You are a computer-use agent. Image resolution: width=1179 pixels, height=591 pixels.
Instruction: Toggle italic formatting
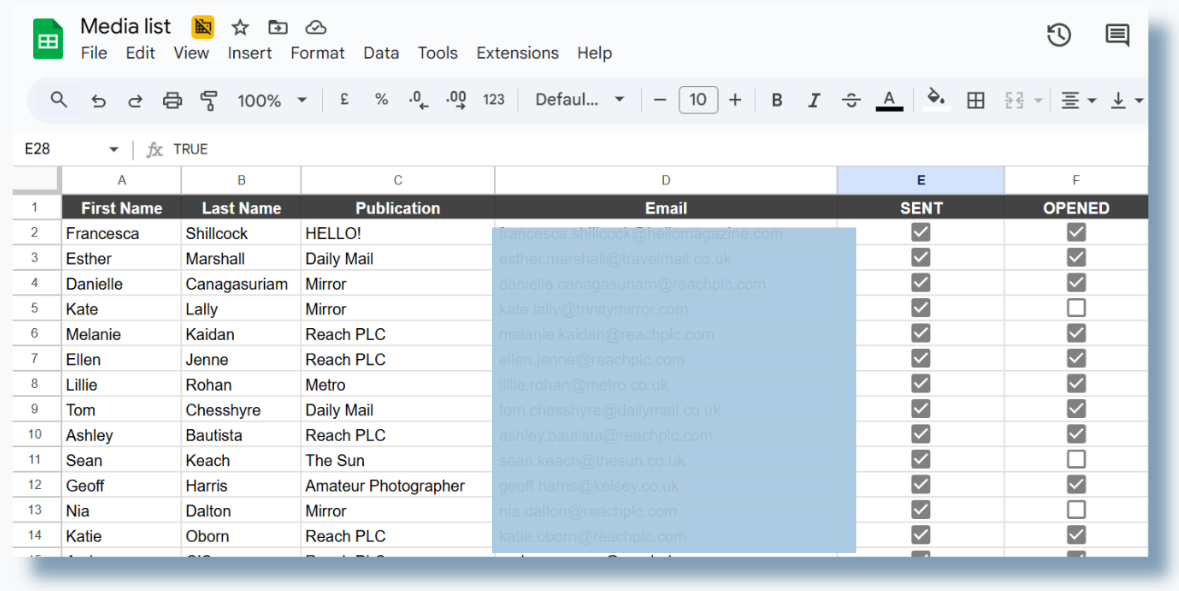tap(814, 100)
